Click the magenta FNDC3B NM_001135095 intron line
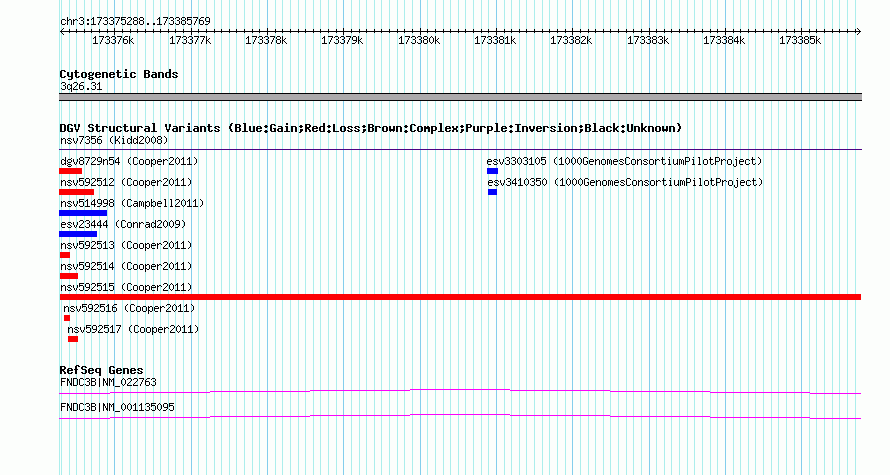890x475 pixels. [460, 417]
